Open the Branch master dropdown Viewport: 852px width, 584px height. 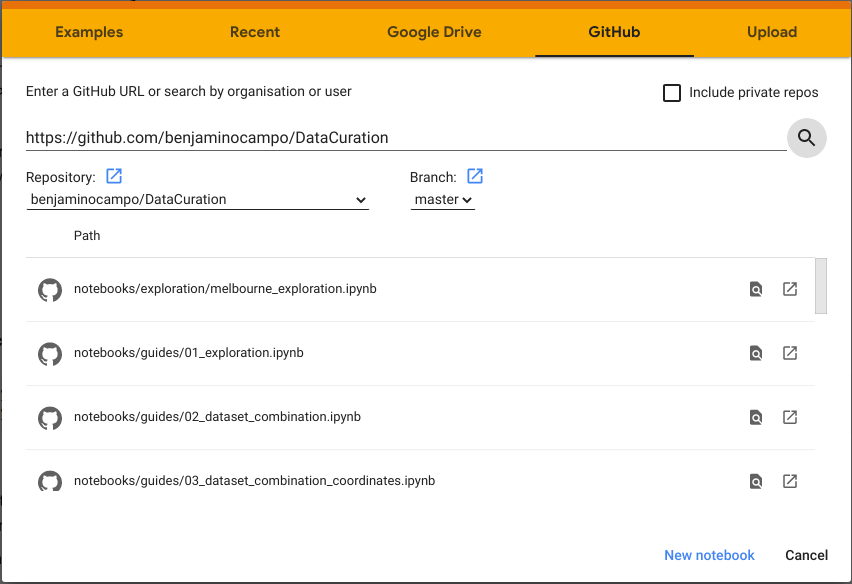click(x=443, y=200)
